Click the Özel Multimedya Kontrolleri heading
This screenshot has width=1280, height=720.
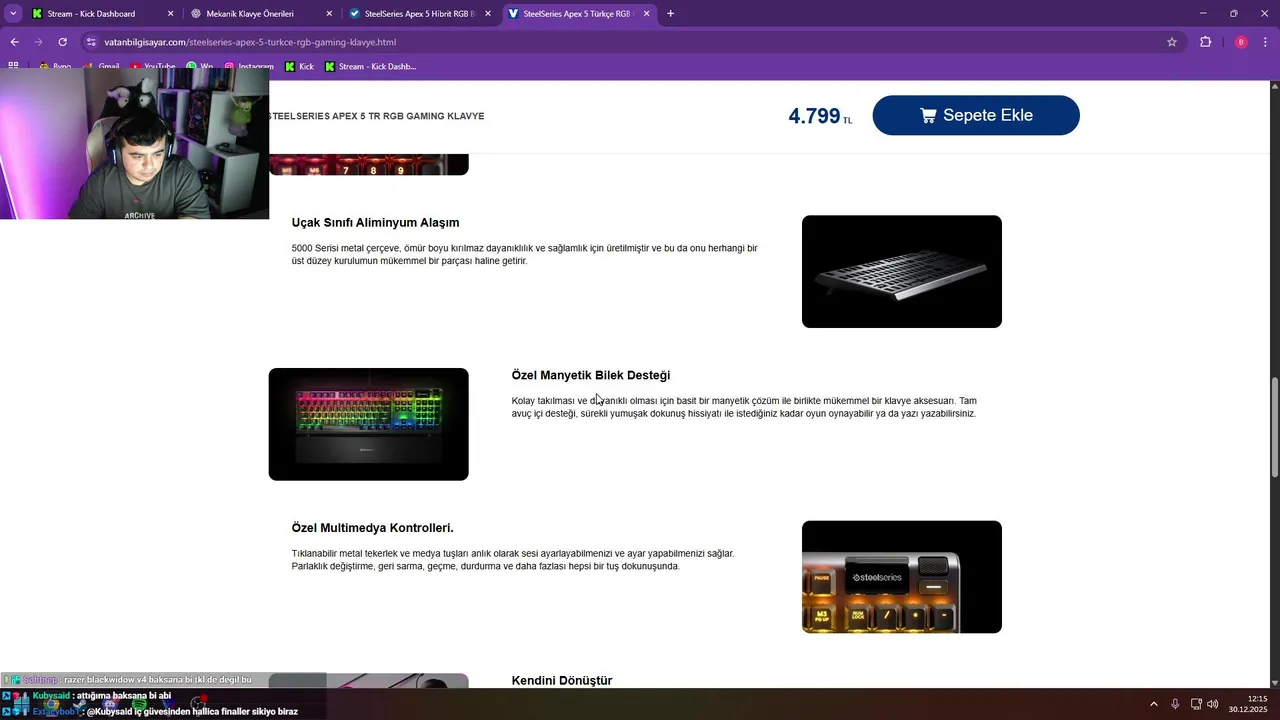click(372, 528)
